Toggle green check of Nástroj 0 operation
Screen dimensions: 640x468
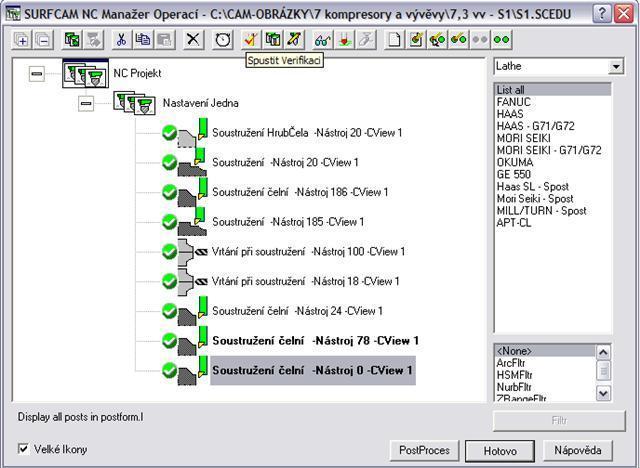[169, 370]
